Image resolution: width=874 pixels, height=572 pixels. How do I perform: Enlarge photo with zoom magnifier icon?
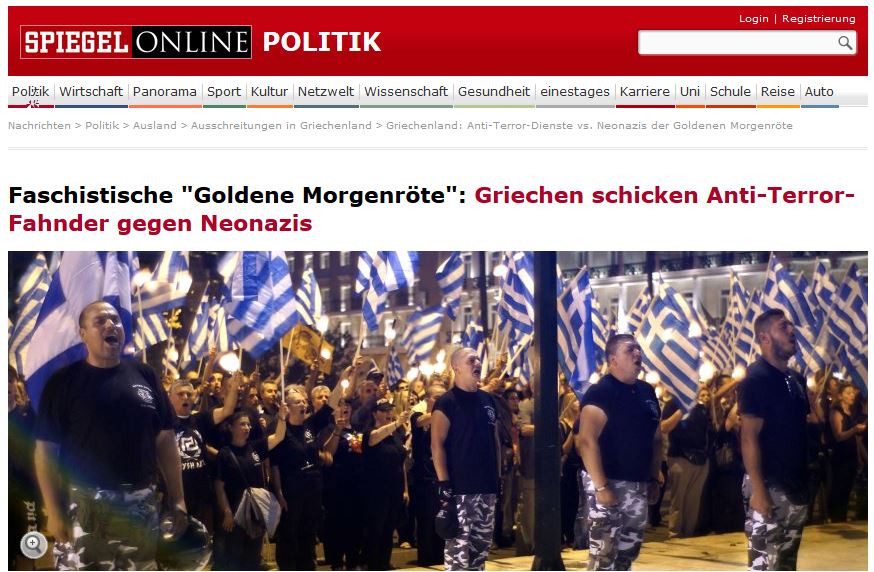(x=33, y=545)
